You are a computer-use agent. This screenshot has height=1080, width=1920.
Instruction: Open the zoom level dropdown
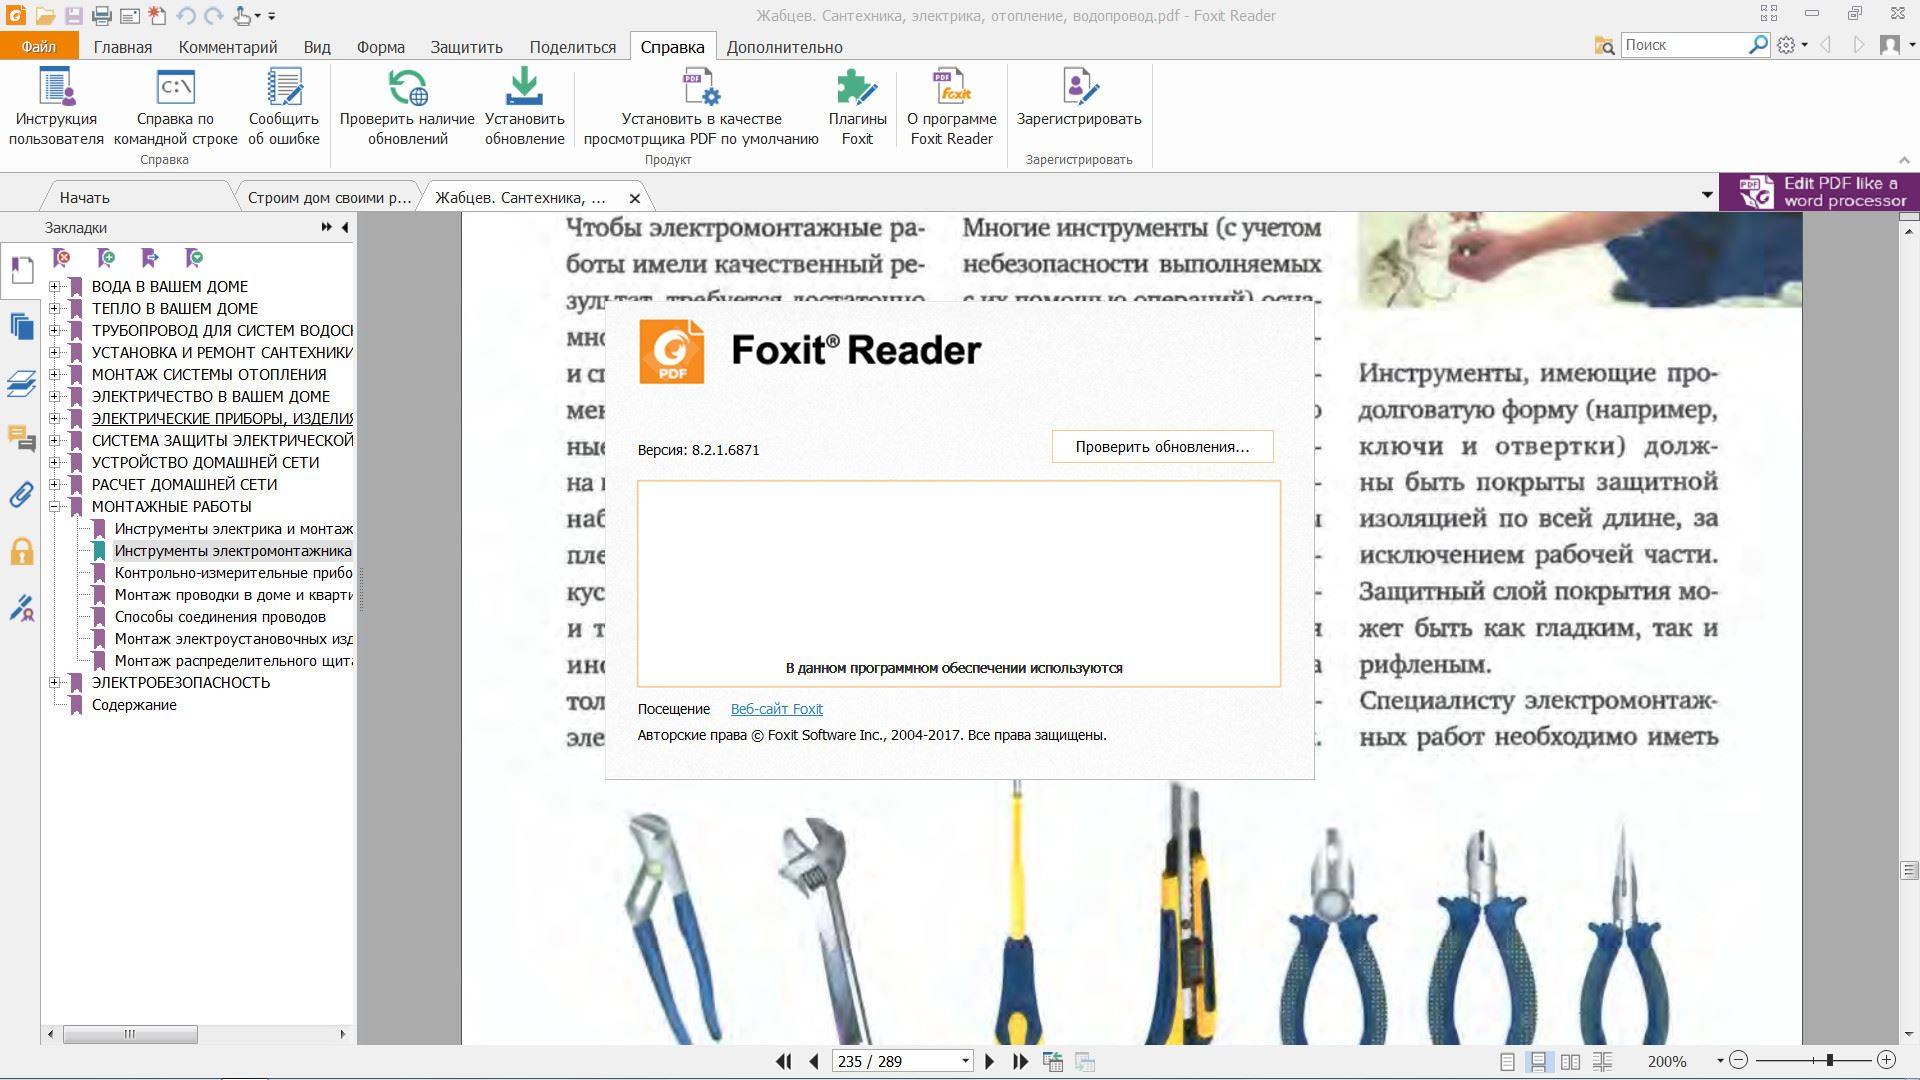click(1720, 1061)
